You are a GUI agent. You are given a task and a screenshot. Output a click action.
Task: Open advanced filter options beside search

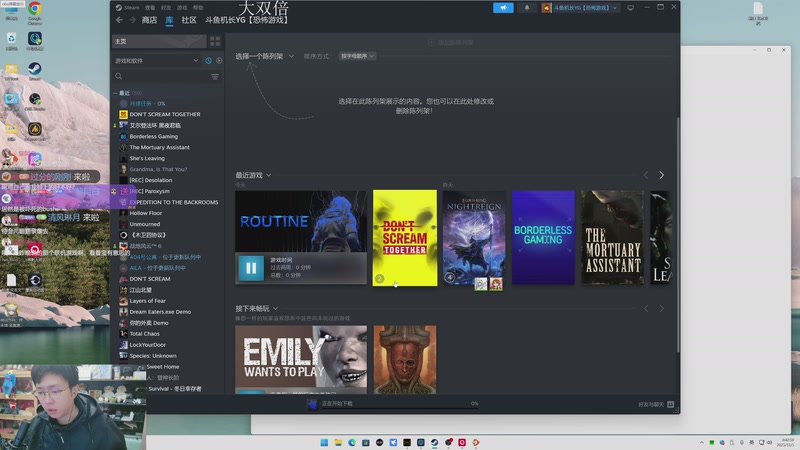tap(215, 77)
